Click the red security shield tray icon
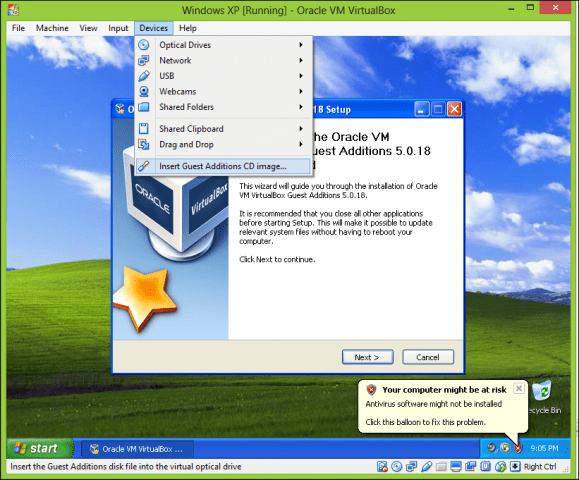 [x=518, y=448]
